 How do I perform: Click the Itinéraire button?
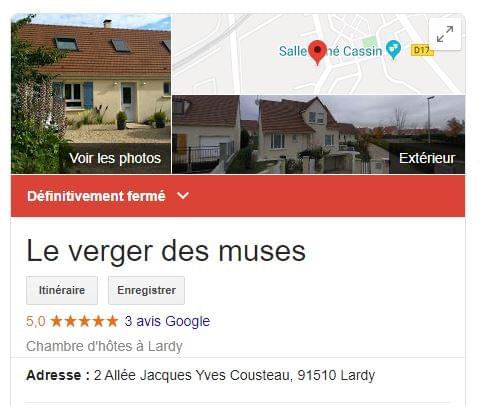62,290
